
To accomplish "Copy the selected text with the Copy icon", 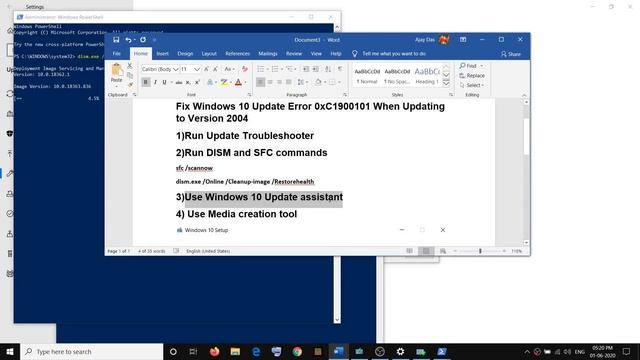I will pos(130,75).
